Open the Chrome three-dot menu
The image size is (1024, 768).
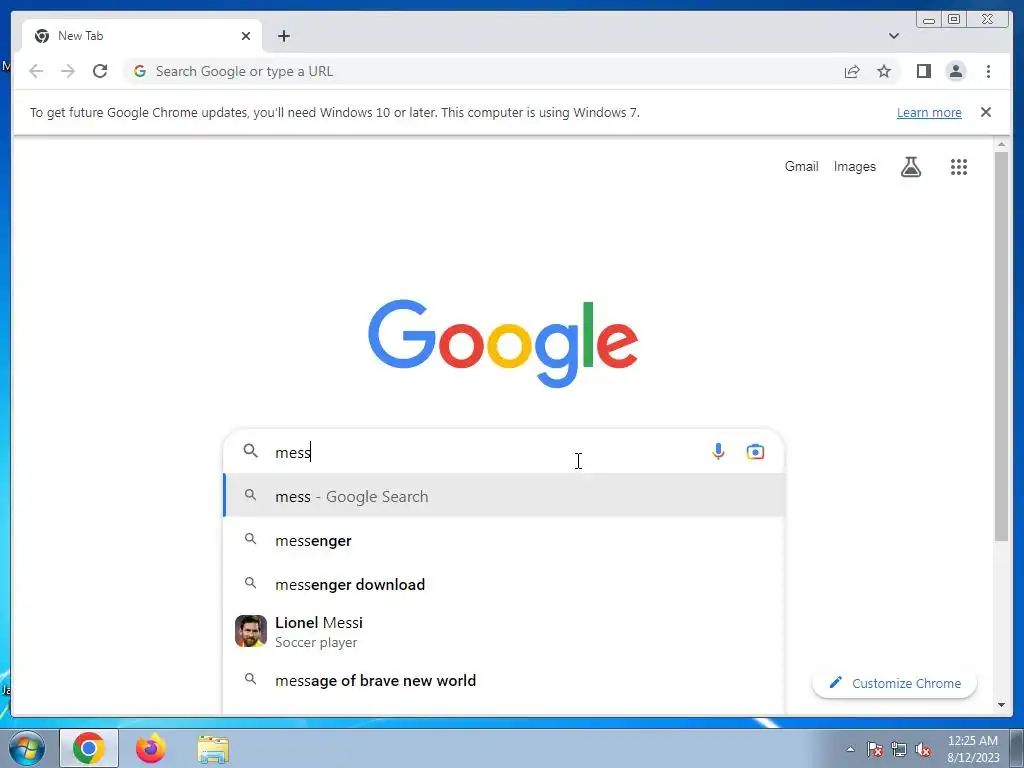988,71
